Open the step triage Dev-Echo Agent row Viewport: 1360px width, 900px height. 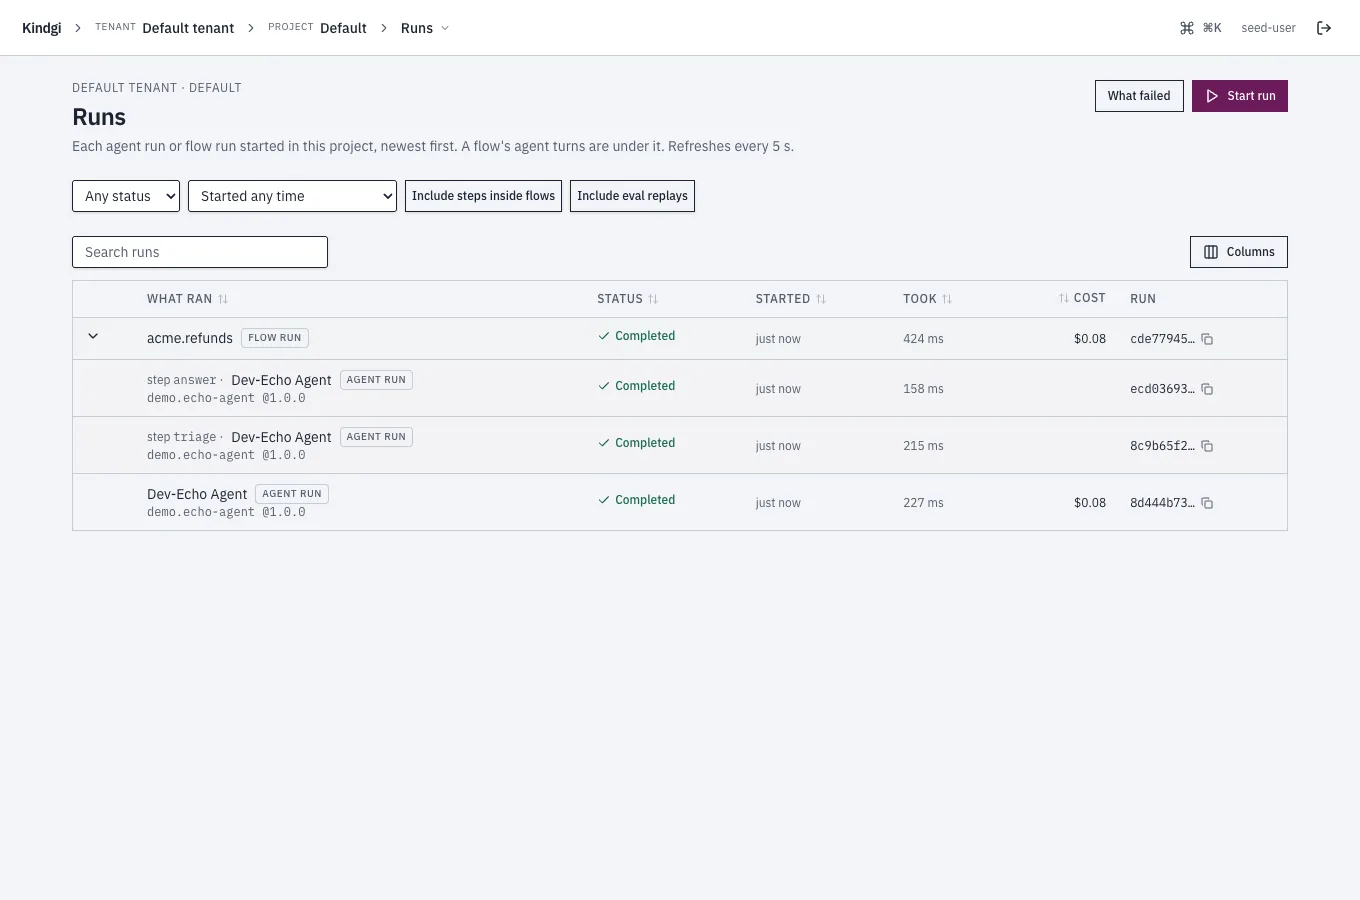[680, 445]
